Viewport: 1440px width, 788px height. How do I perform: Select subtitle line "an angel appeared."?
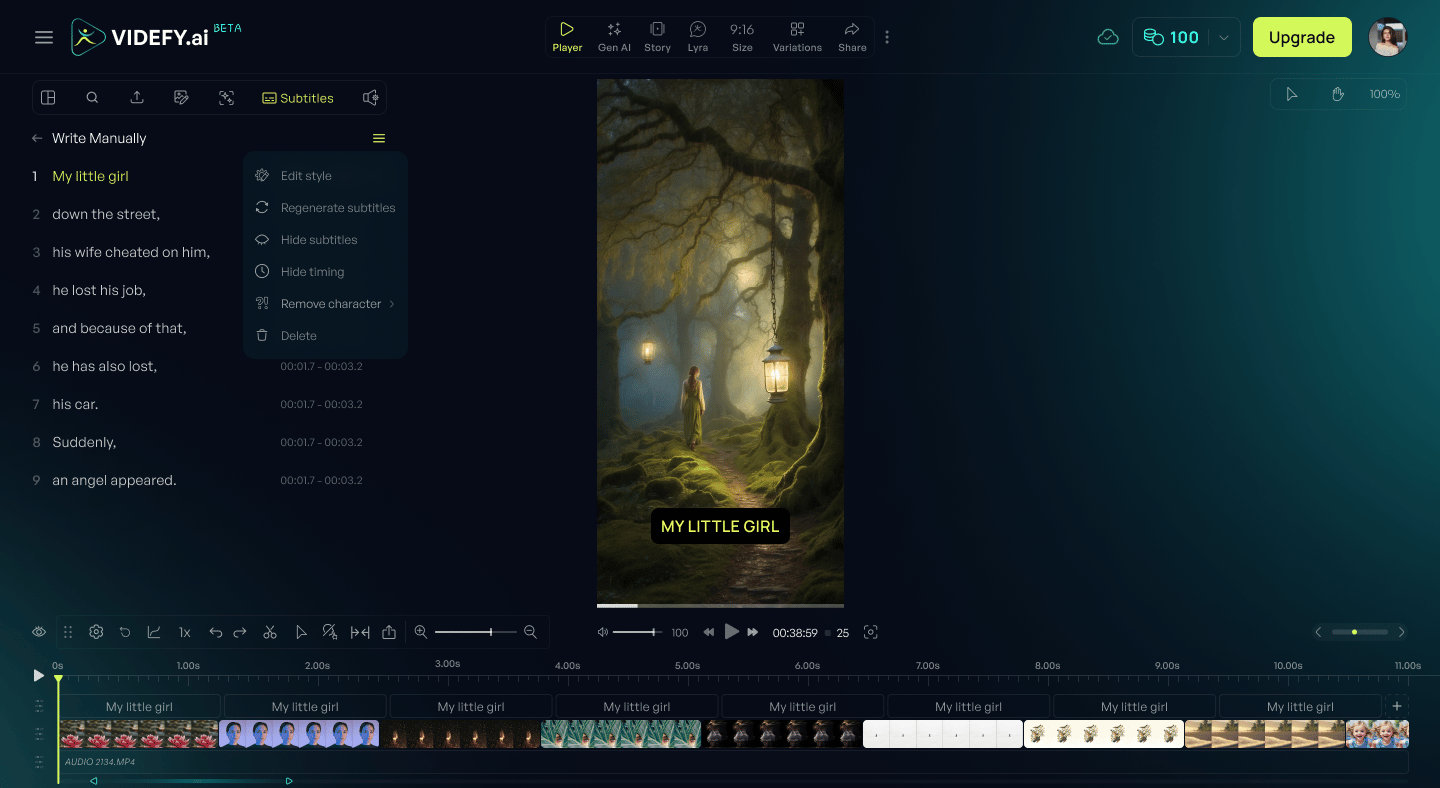pos(114,480)
